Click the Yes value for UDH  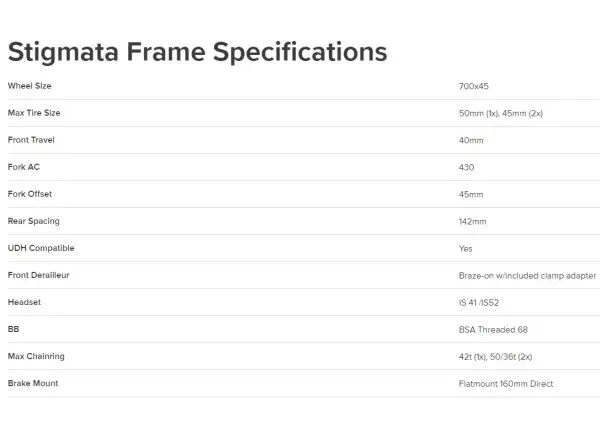coord(466,248)
